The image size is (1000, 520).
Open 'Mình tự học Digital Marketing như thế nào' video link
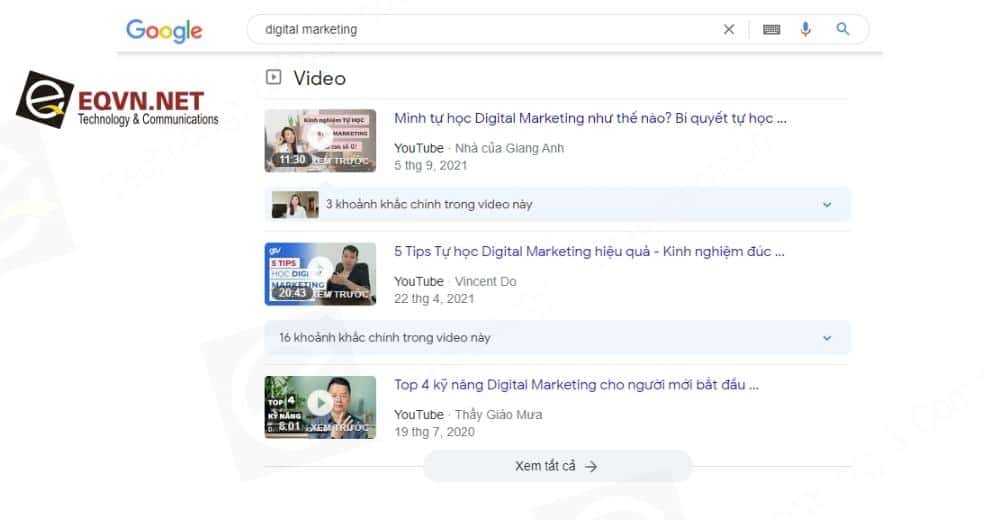tap(590, 118)
